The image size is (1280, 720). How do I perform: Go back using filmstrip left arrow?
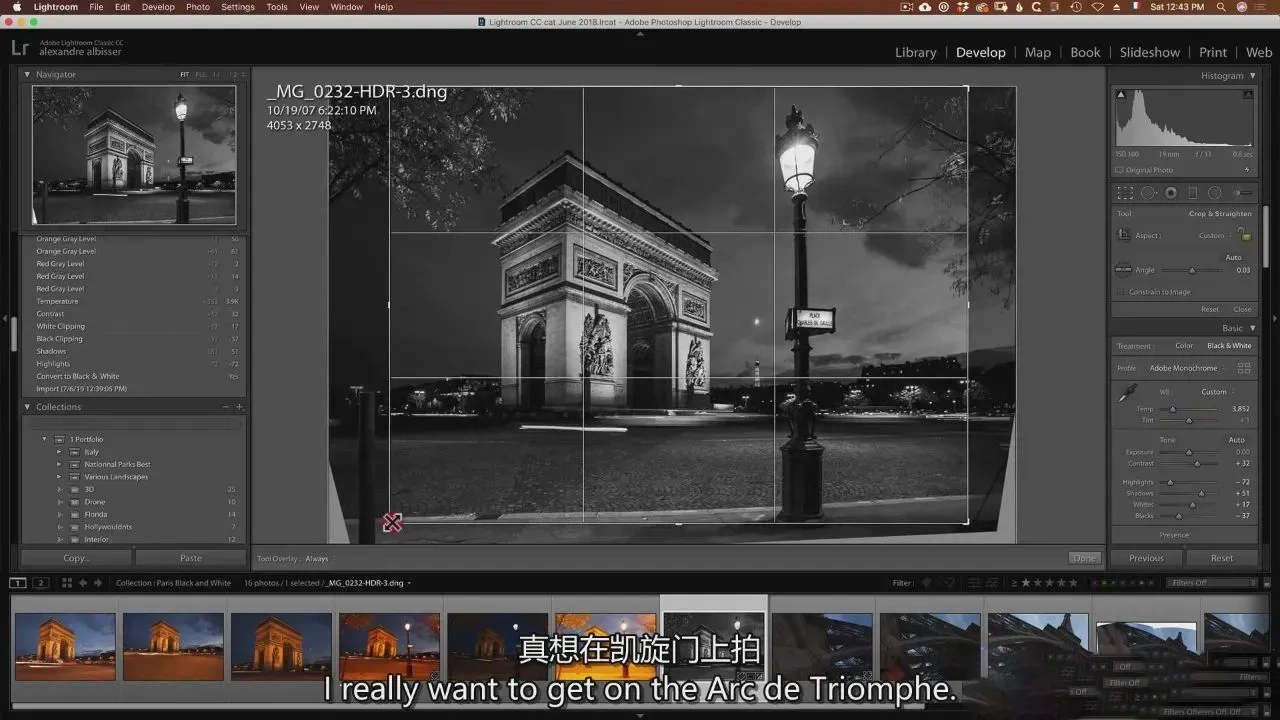84,583
